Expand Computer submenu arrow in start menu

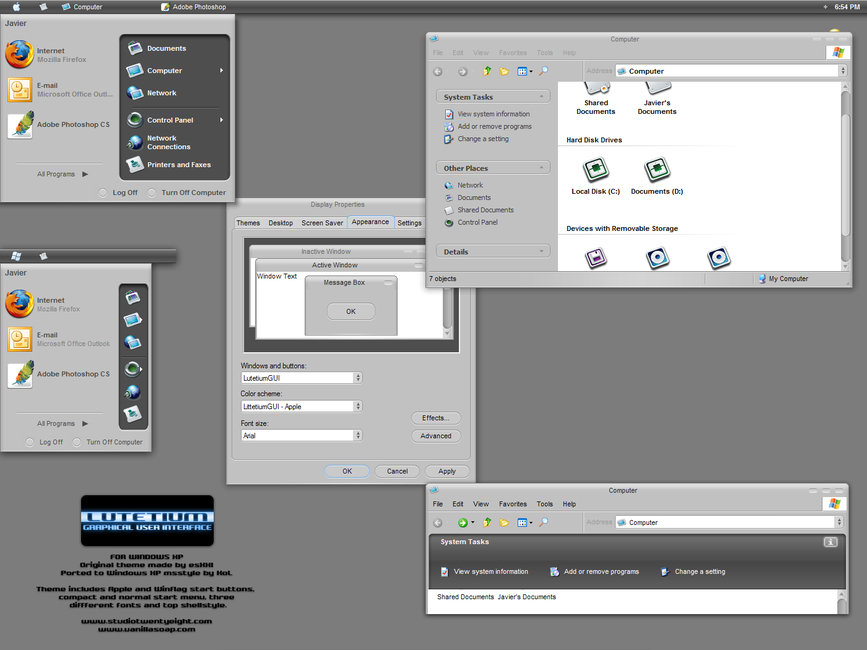(221, 70)
